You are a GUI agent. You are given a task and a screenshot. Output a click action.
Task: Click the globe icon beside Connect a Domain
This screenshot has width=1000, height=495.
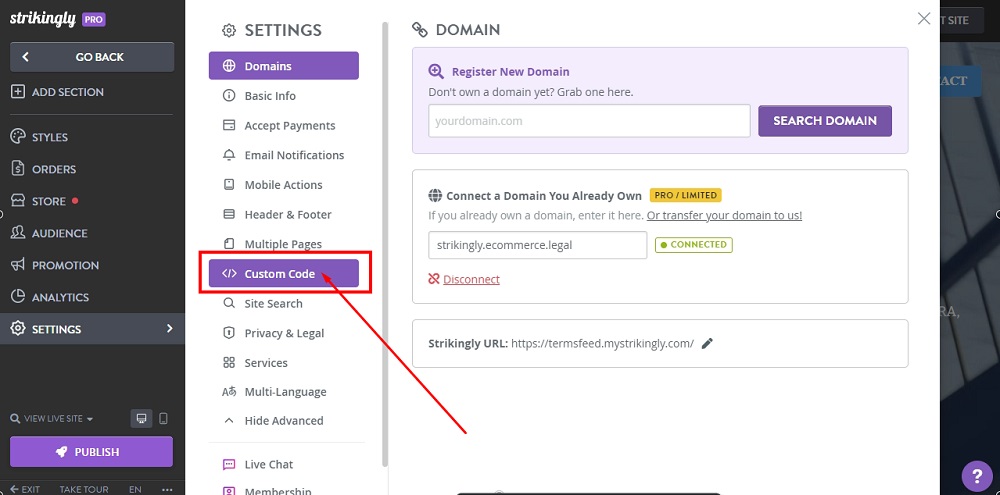pos(435,195)
